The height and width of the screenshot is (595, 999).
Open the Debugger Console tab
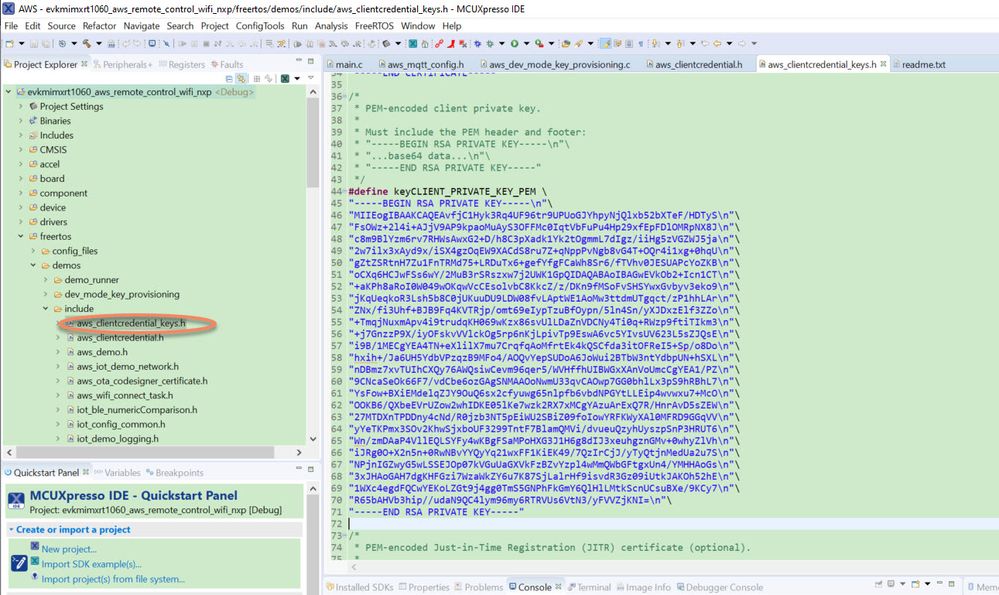(719, 587)
